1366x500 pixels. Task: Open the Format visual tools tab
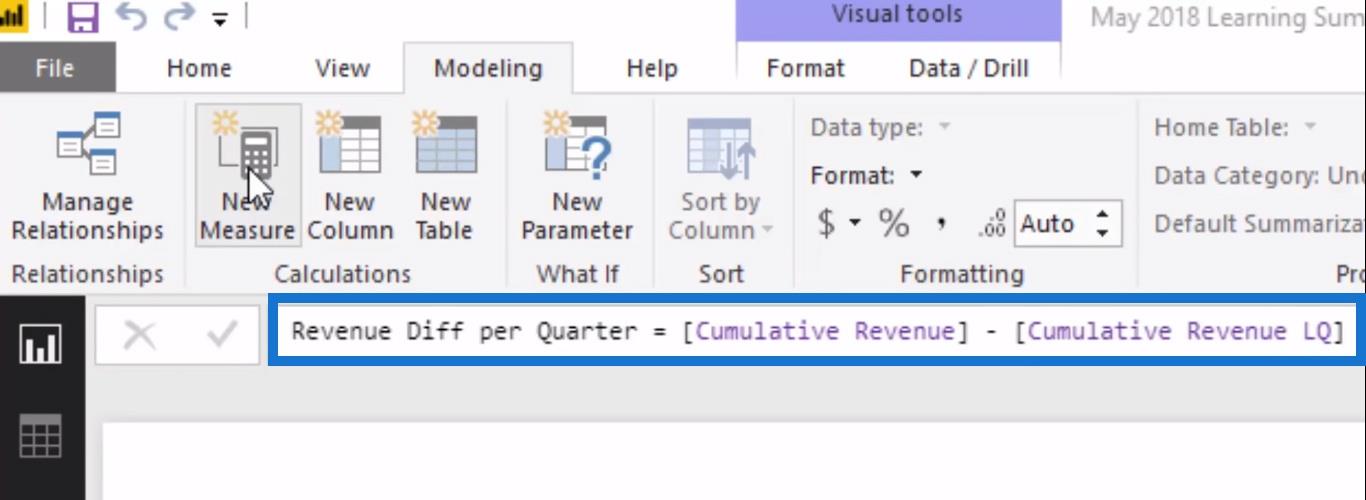pyautogui.click(x=805, y=68)
